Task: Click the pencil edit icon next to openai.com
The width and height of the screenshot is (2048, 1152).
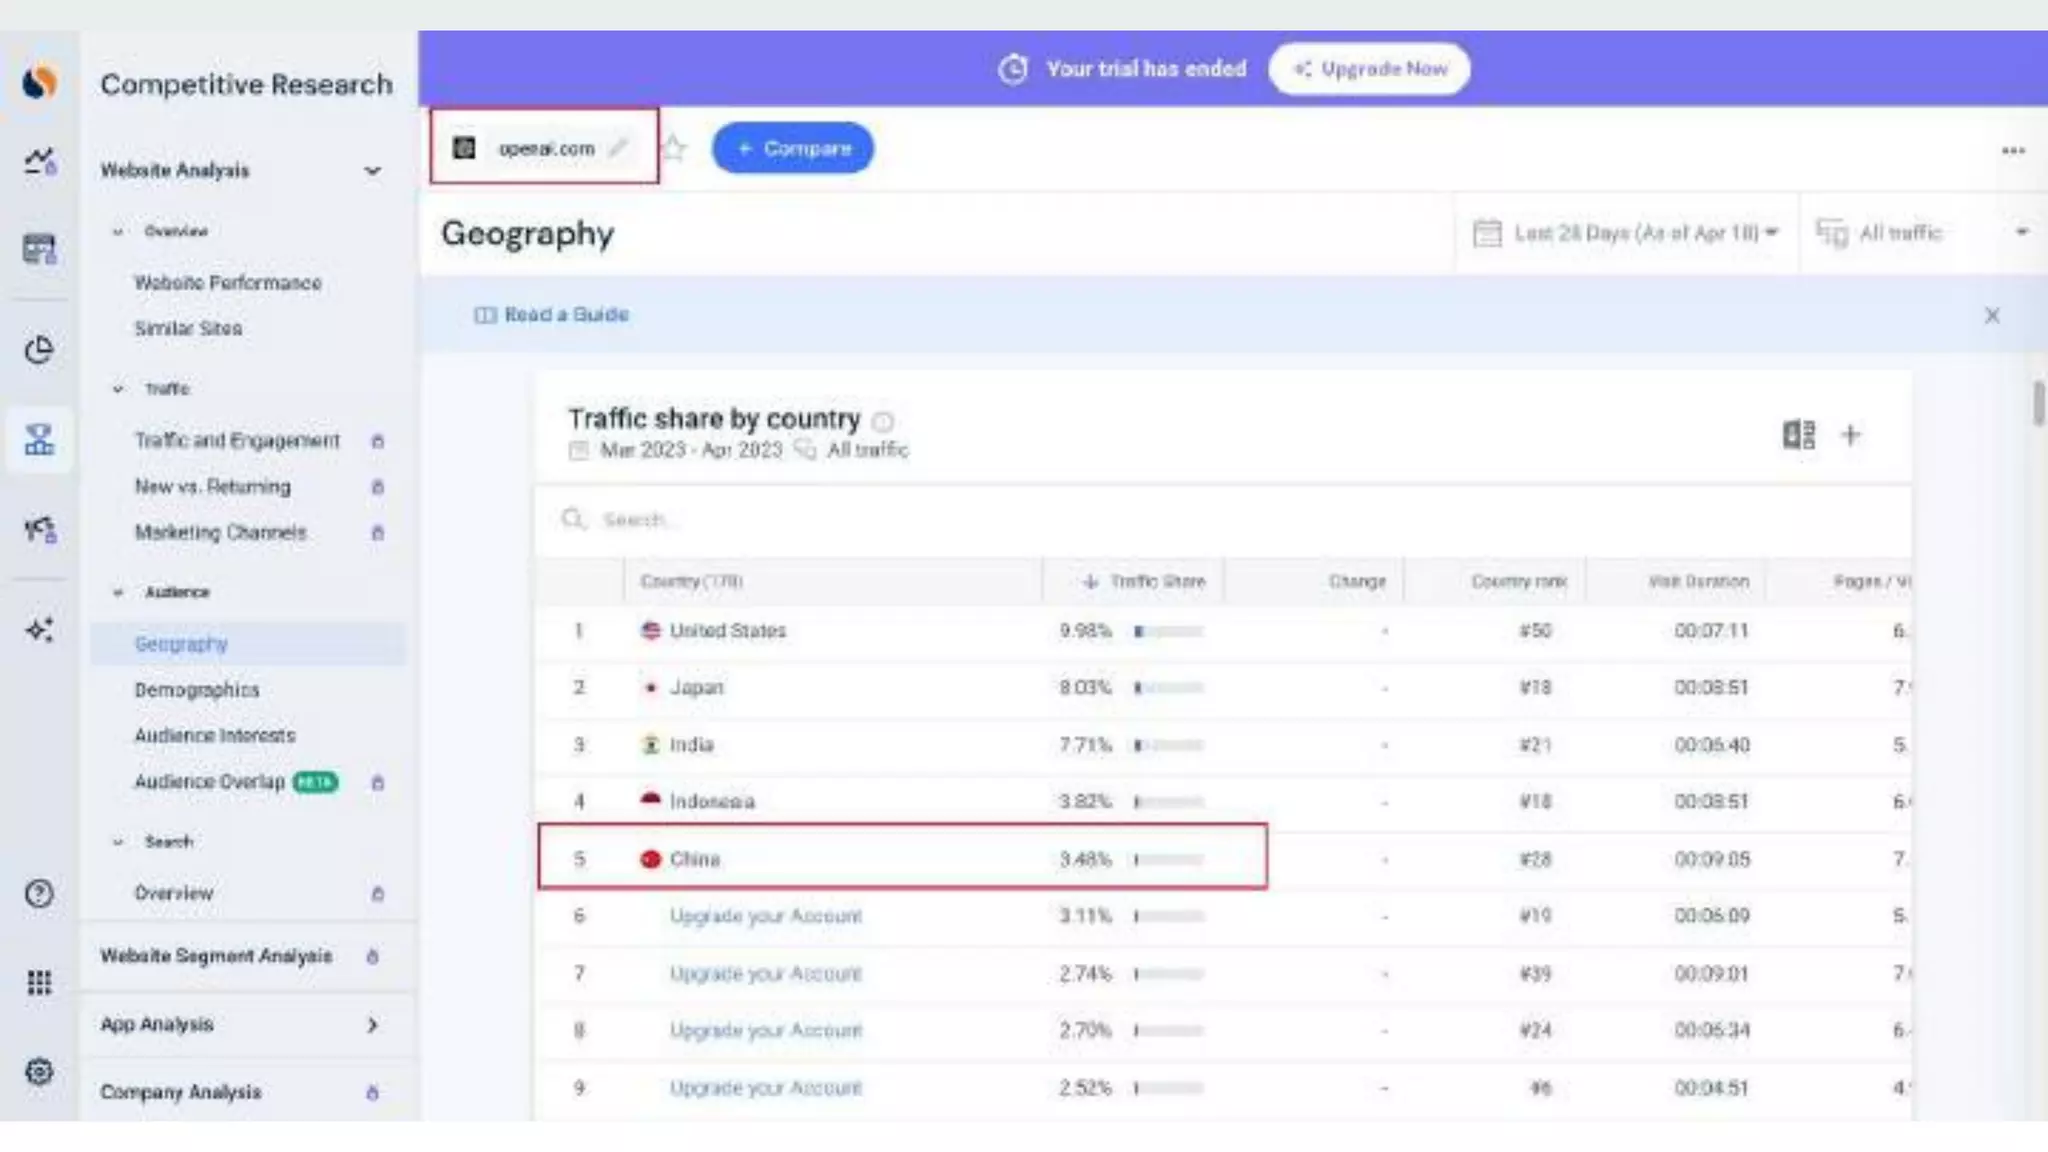Action: (x=619, y=148)
